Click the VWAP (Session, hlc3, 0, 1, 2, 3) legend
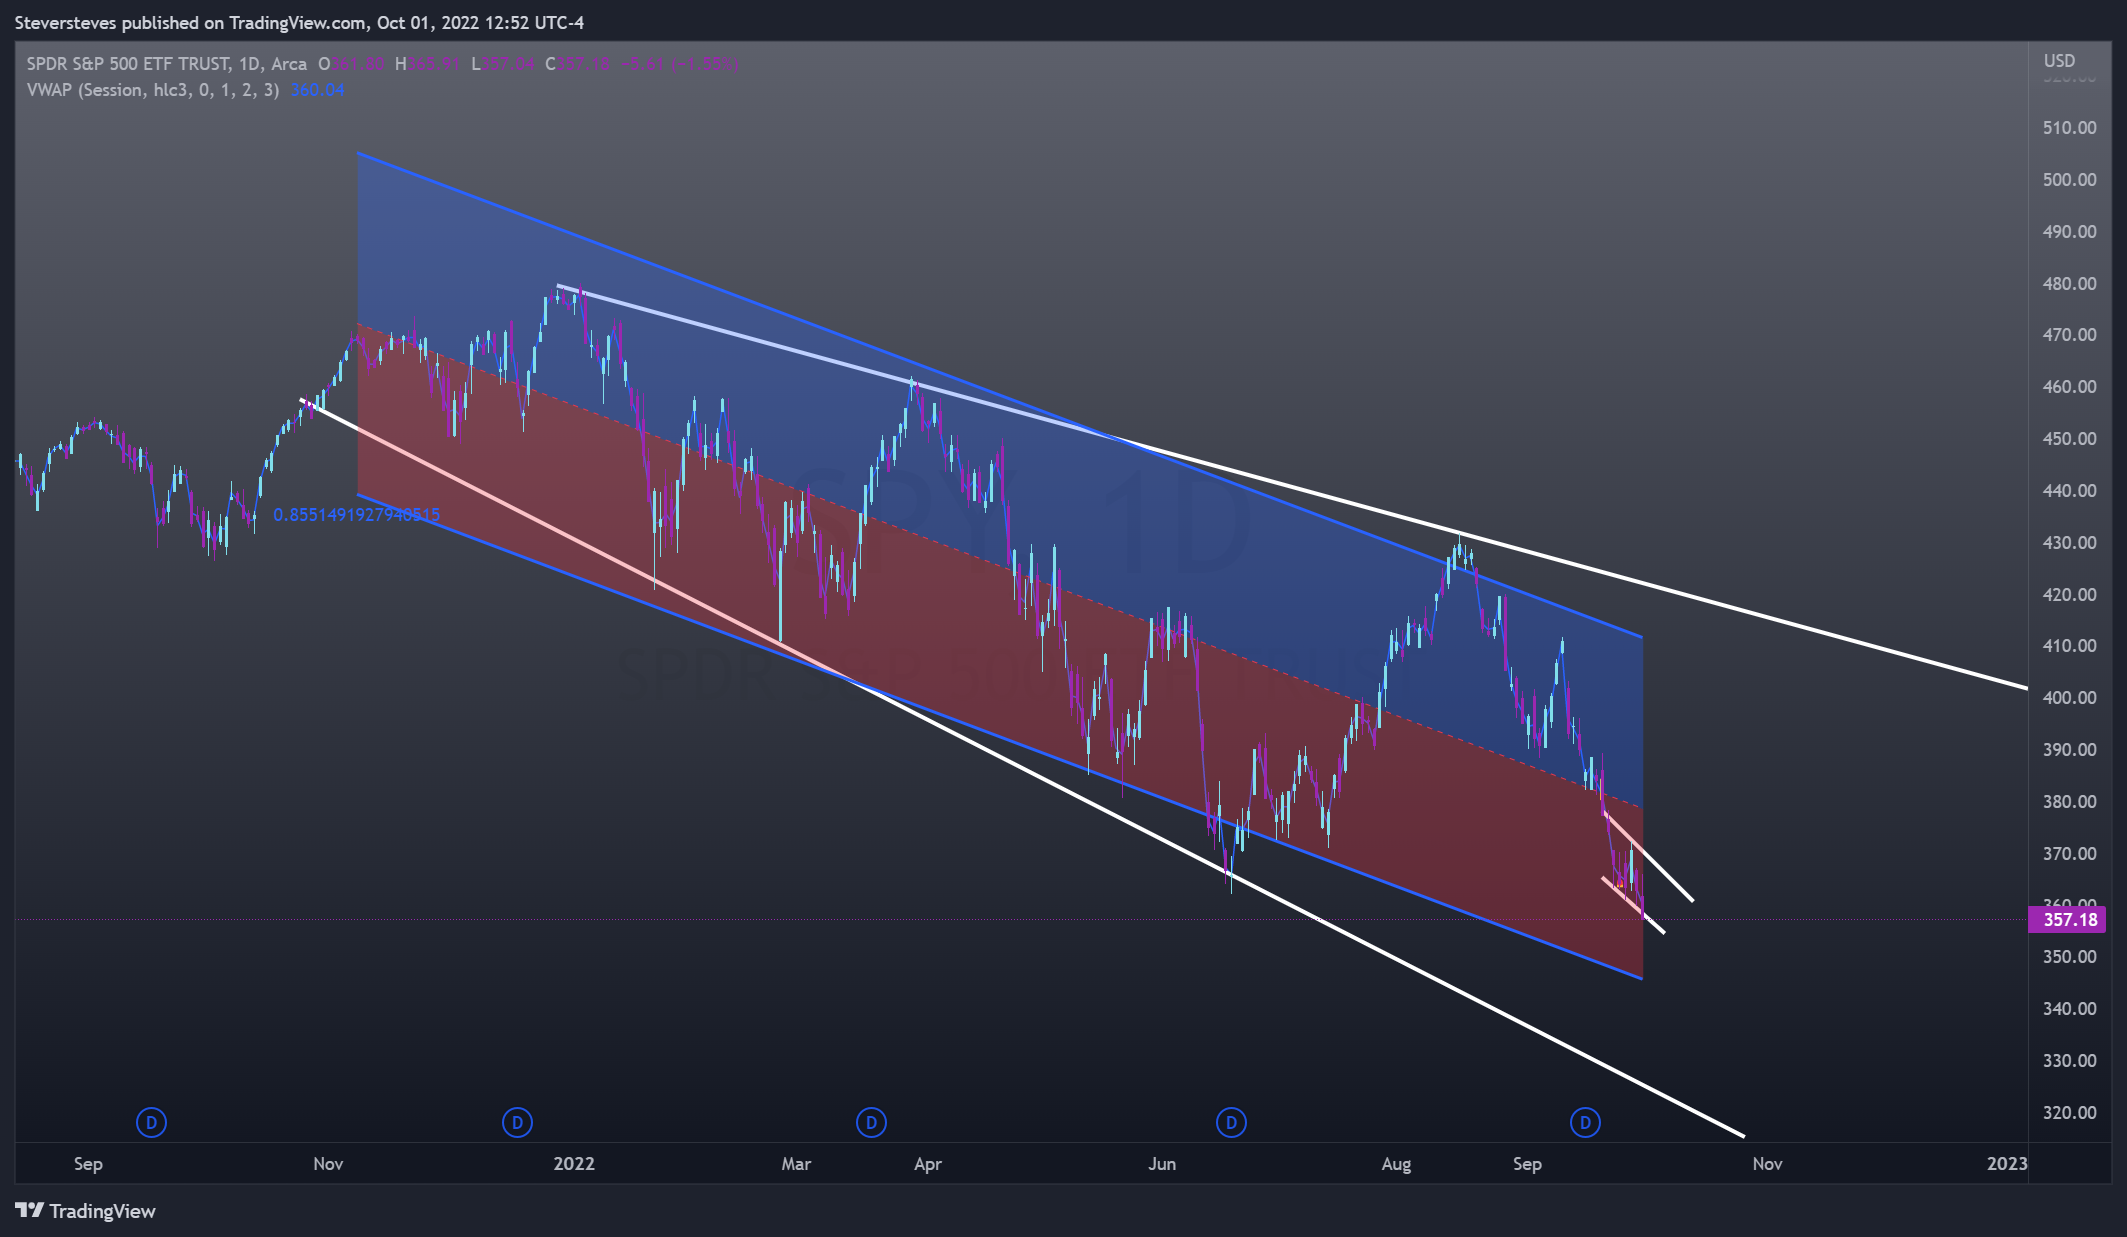This screenshot has width=2127, height=1237. pyautogui.click(x=153, y=90)
